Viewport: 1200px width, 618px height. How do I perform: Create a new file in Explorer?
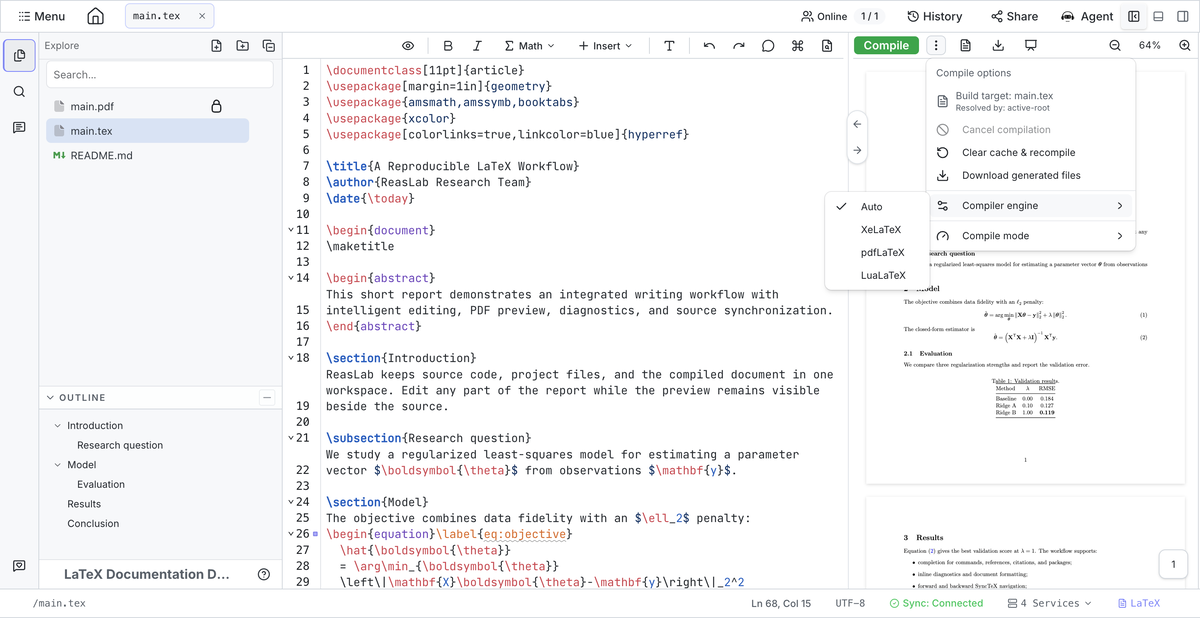pyautogui.click(x=216, y=46)
